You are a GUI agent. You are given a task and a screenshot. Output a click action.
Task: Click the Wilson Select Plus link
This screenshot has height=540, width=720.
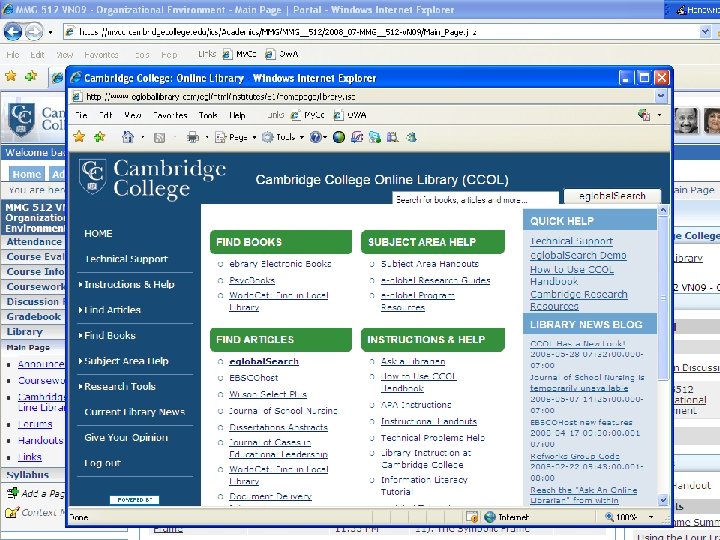point(268,394)
